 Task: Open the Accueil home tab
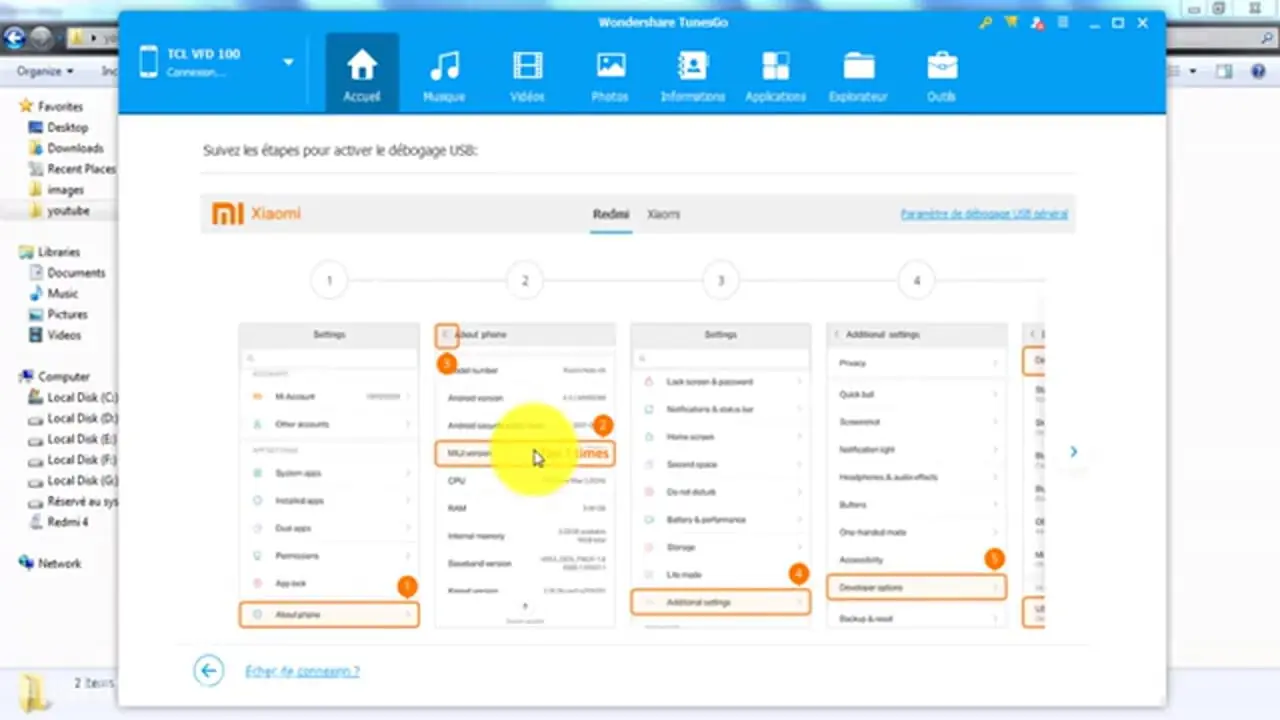coord(362,74)
